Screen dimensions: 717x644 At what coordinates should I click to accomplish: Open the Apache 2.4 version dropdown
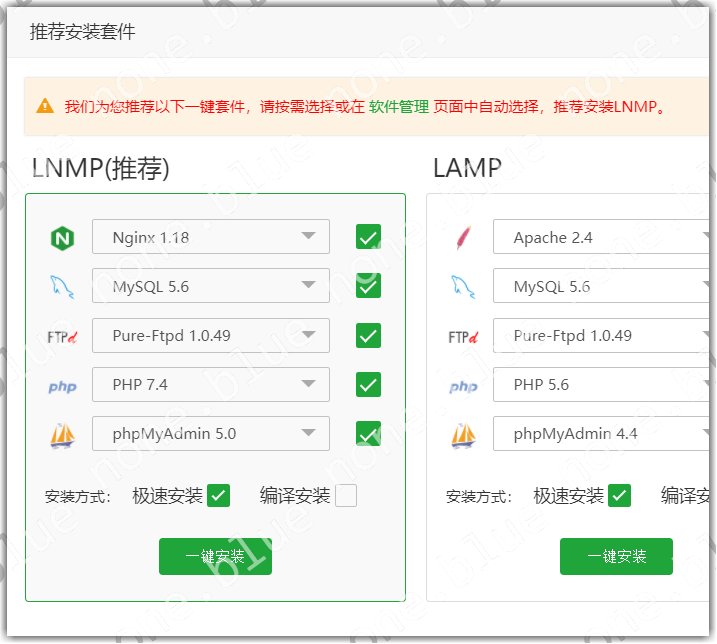(x=602, y=237)
